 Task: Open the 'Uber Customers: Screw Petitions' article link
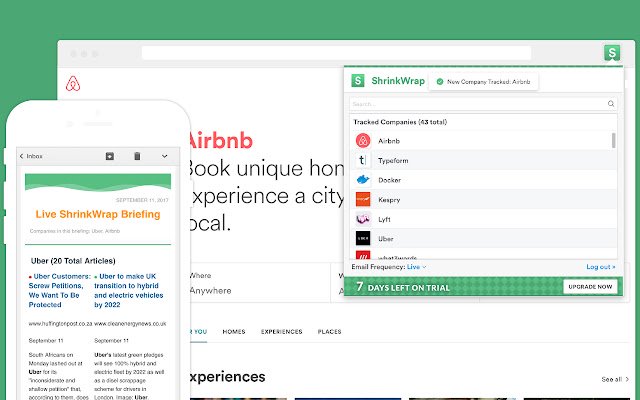point(60,291)
